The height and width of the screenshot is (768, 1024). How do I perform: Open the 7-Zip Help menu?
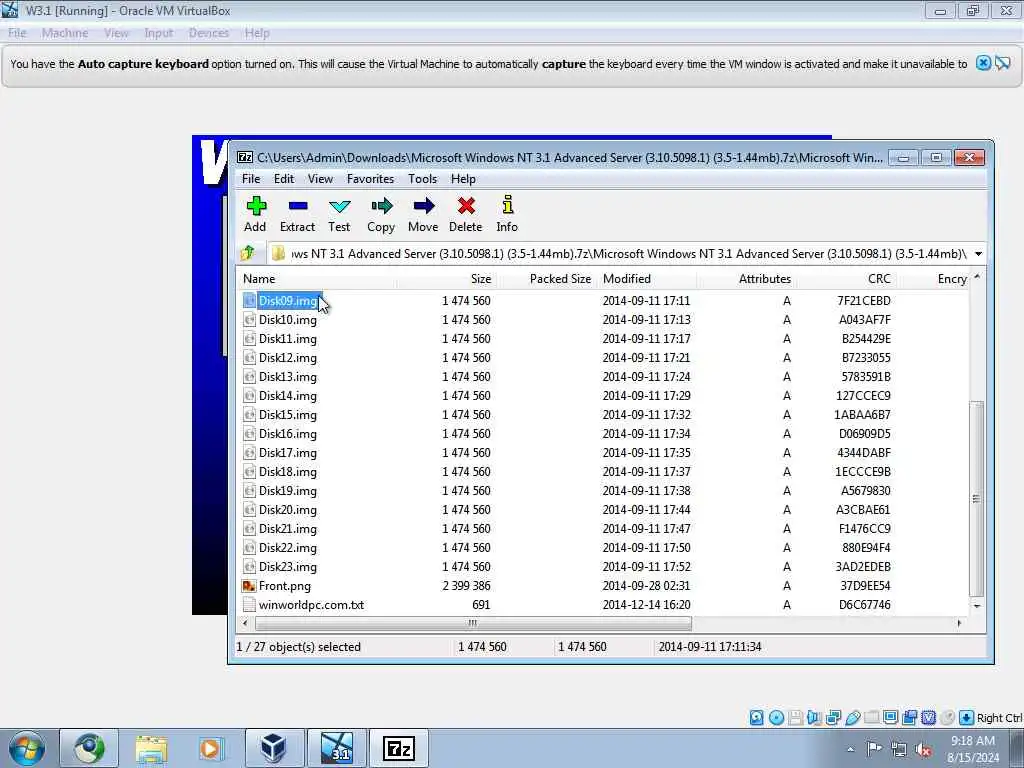point(463,178)
